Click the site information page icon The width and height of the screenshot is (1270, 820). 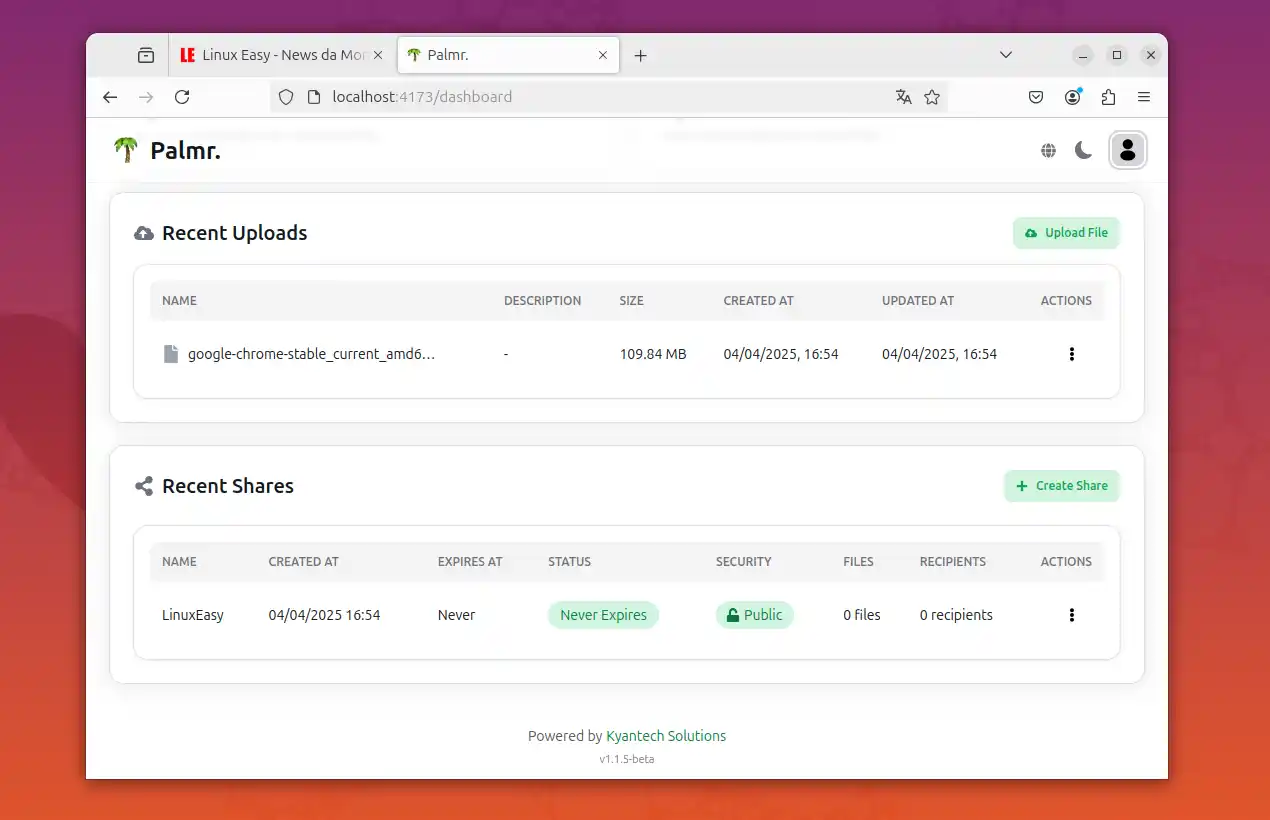[313, 97]
